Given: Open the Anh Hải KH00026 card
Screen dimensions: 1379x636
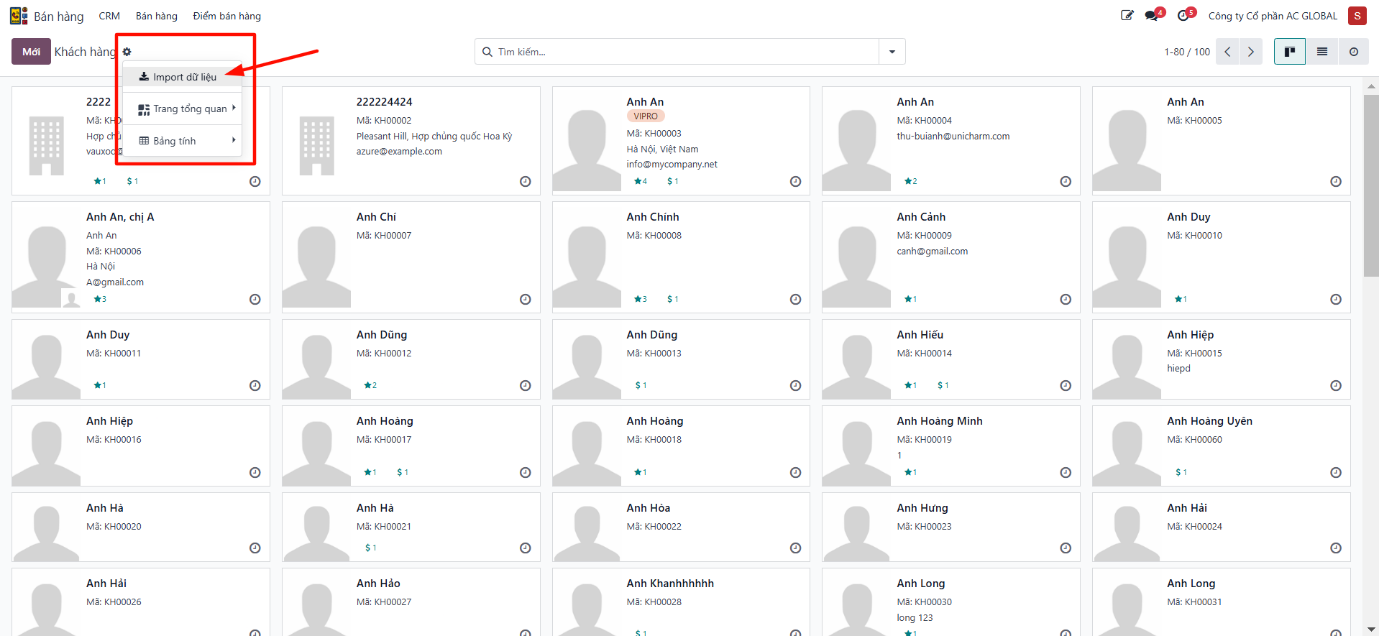Looking at the screenshot, I should [x=140, y=602].
